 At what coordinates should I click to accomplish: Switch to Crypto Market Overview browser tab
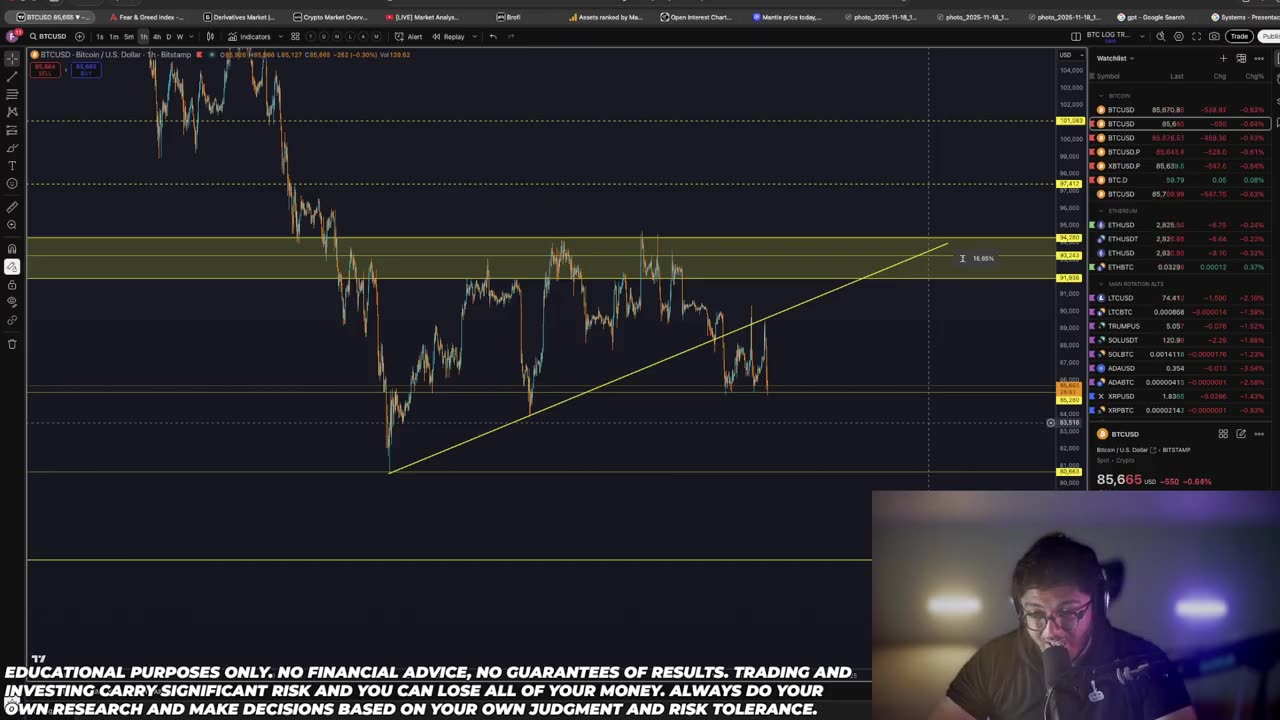[331, 17]
